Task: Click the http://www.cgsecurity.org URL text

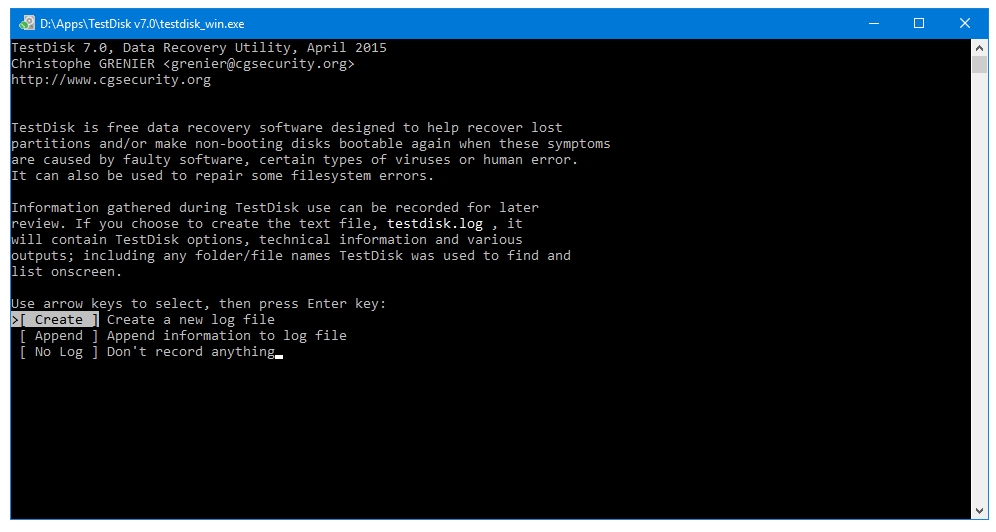Action: point(111,79)
